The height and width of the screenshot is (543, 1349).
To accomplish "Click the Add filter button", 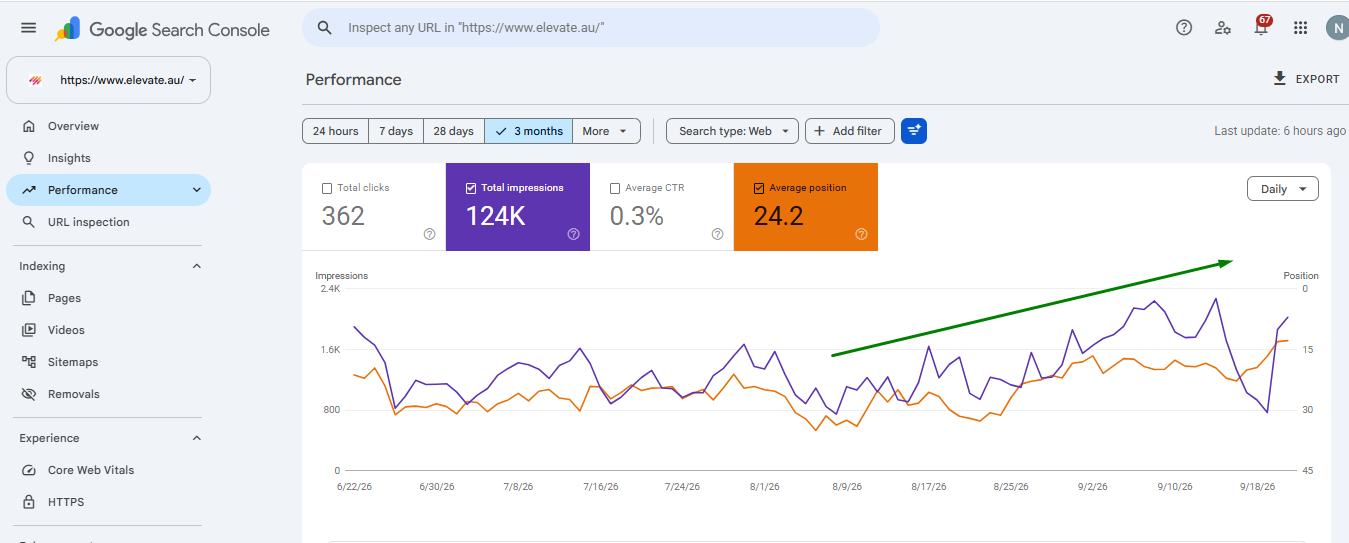I will pos(849,131).
